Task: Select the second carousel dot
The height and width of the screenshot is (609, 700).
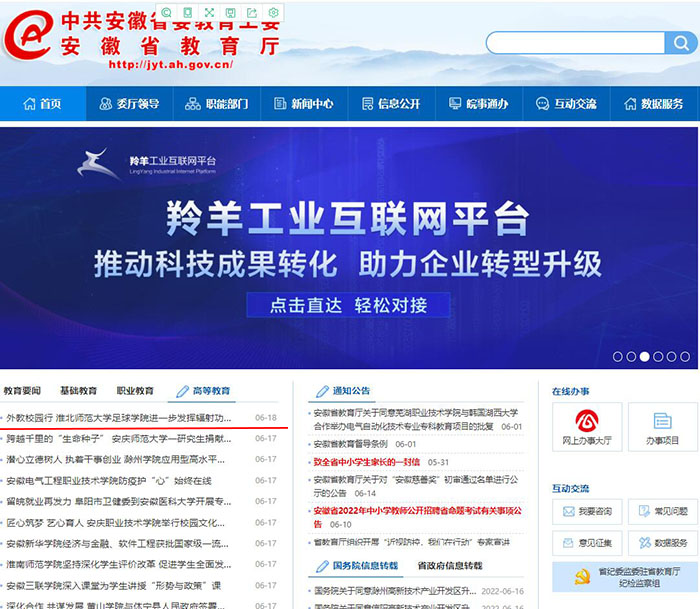Action: 631,356
